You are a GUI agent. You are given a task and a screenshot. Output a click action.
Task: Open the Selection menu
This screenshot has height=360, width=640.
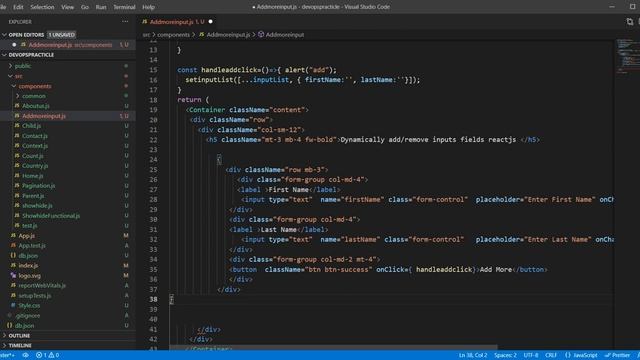[42, 7]
